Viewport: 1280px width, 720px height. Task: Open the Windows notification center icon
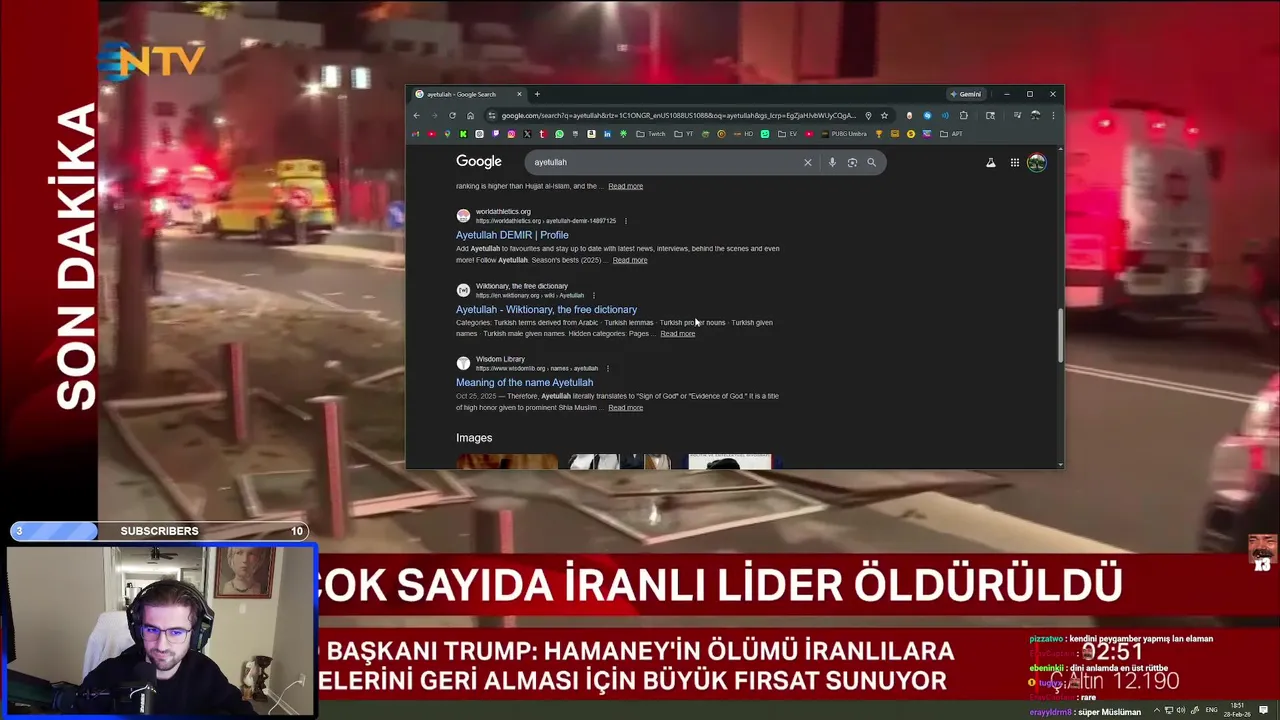[1264, 710]
